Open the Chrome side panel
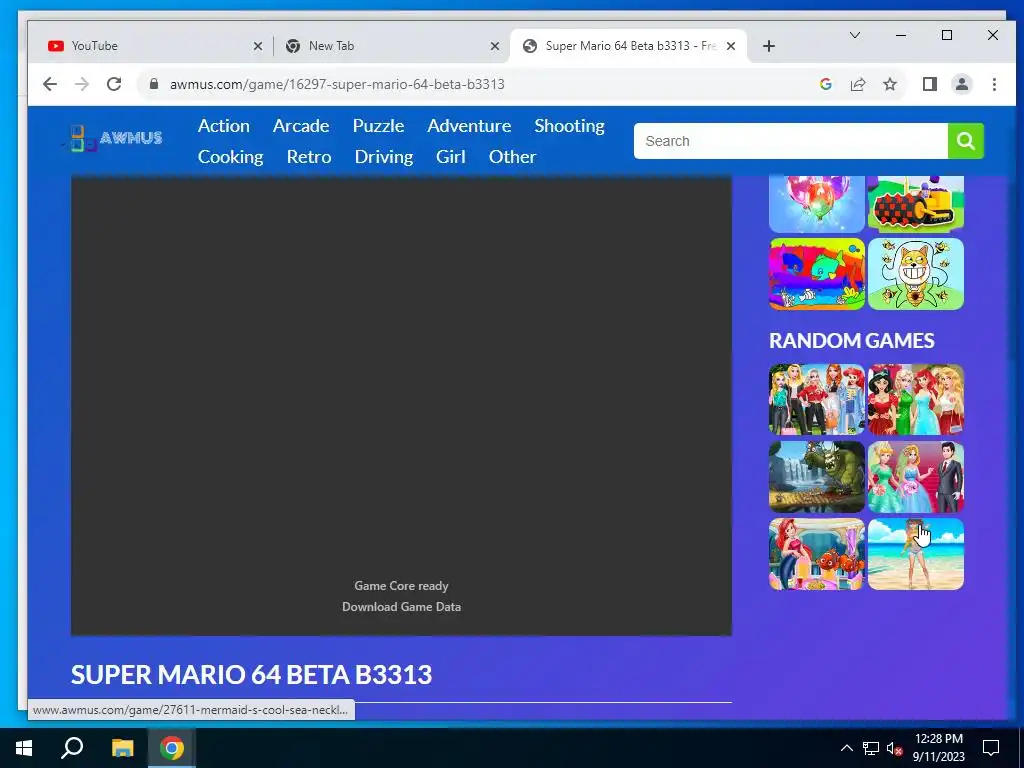Viewport: 1024px width, 768px height. (x=930, y=84)
